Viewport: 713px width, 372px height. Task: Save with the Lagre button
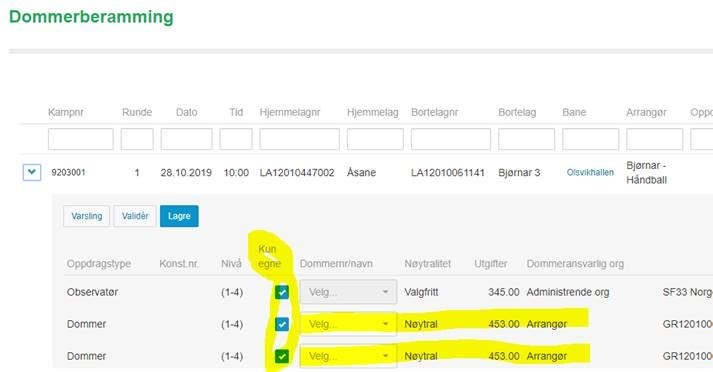pyautogui.click(x=179, y=216)
